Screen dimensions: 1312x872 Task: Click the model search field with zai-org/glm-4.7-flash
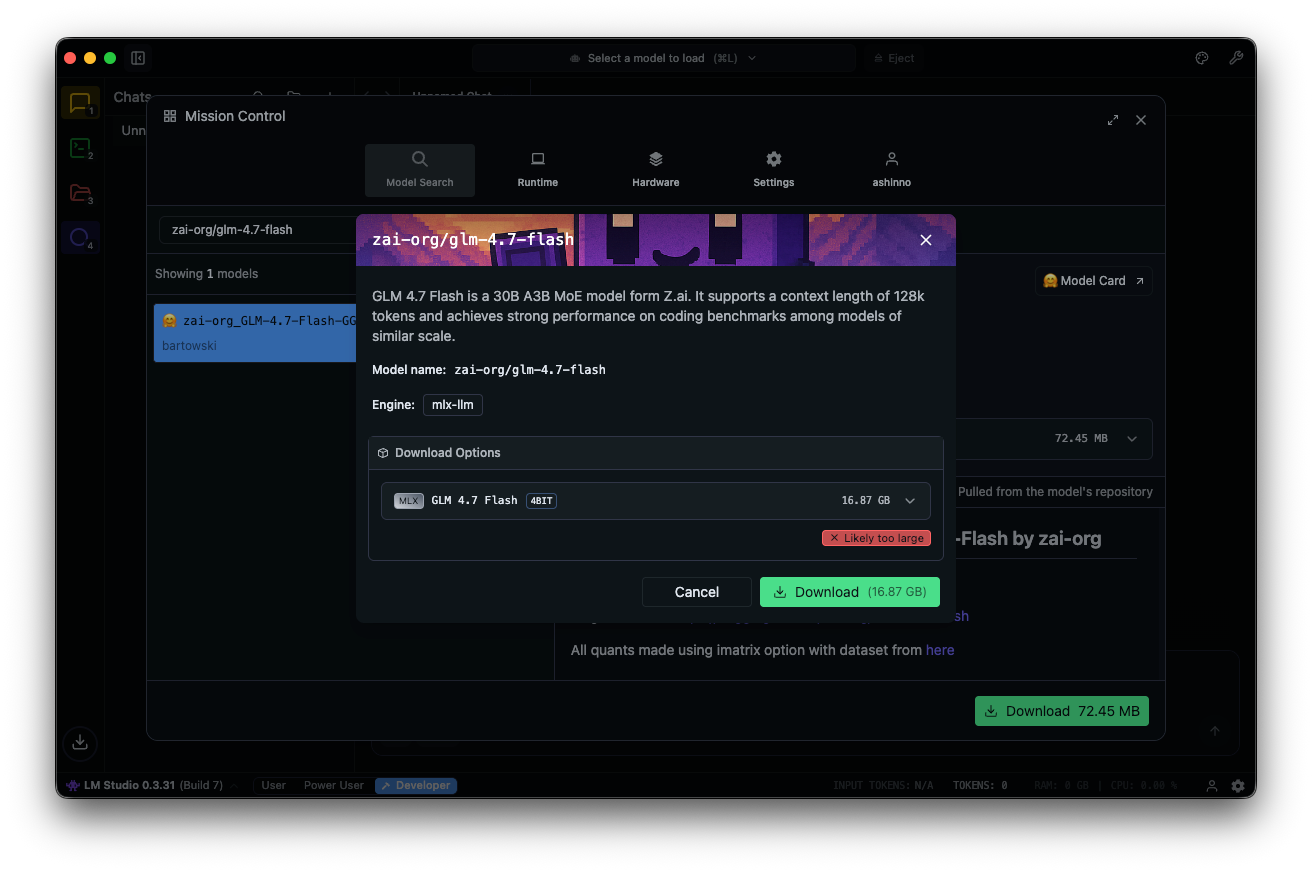256,230
